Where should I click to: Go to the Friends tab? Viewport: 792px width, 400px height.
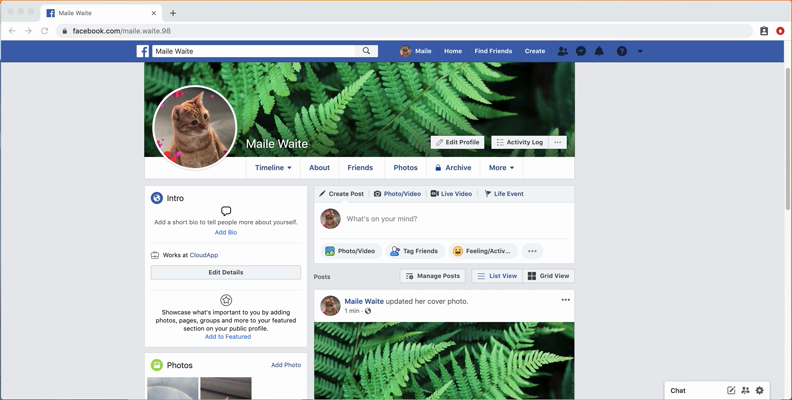click(360, 168)
